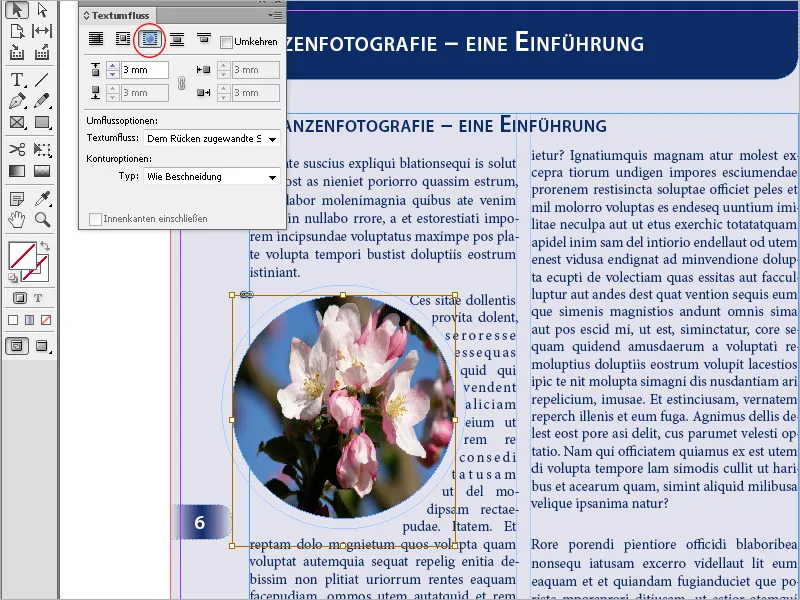Open the Textumfluss dropdown
The image size is (800, 600).
tap(273, 137)
